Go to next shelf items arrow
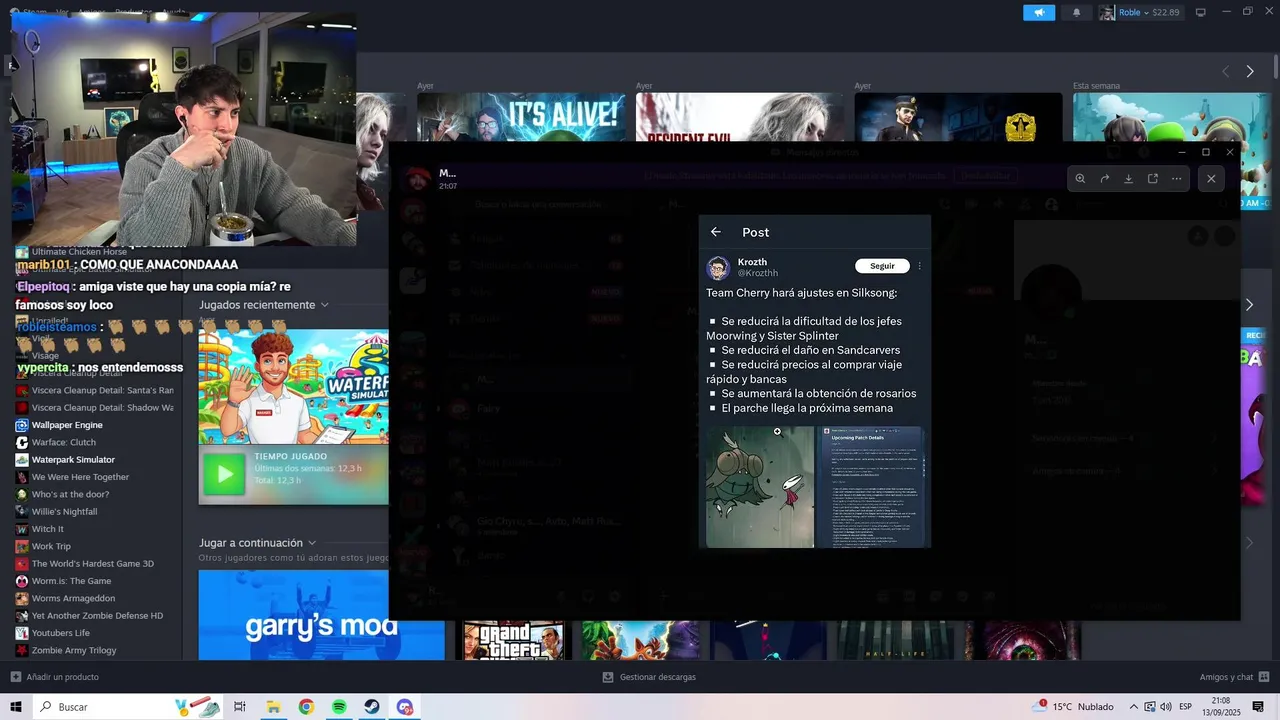1280x720 pixels. (x=1249, y=71)
